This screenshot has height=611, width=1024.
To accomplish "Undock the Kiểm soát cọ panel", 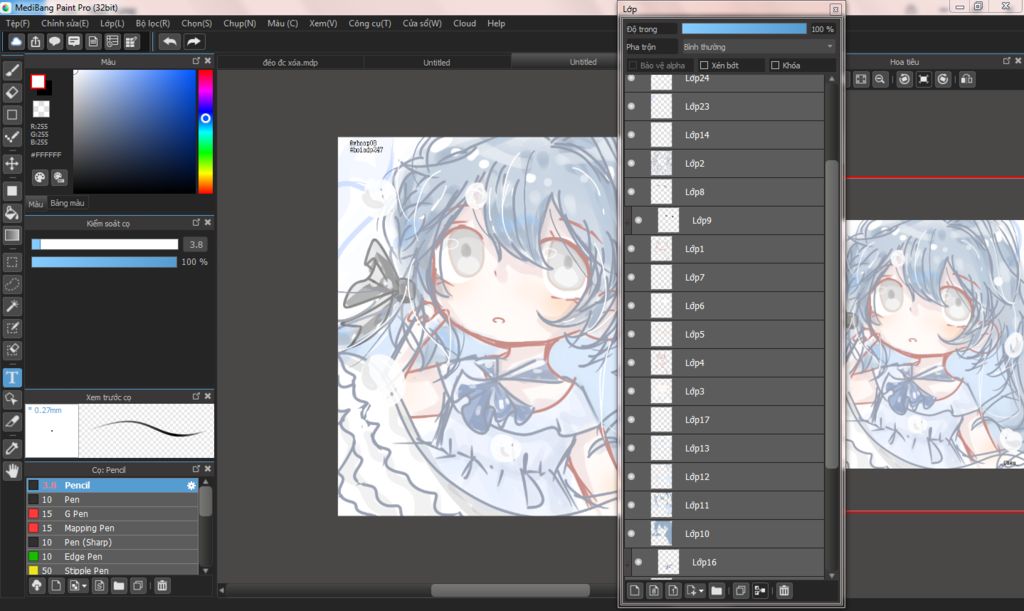I will (x=196, y=223).
